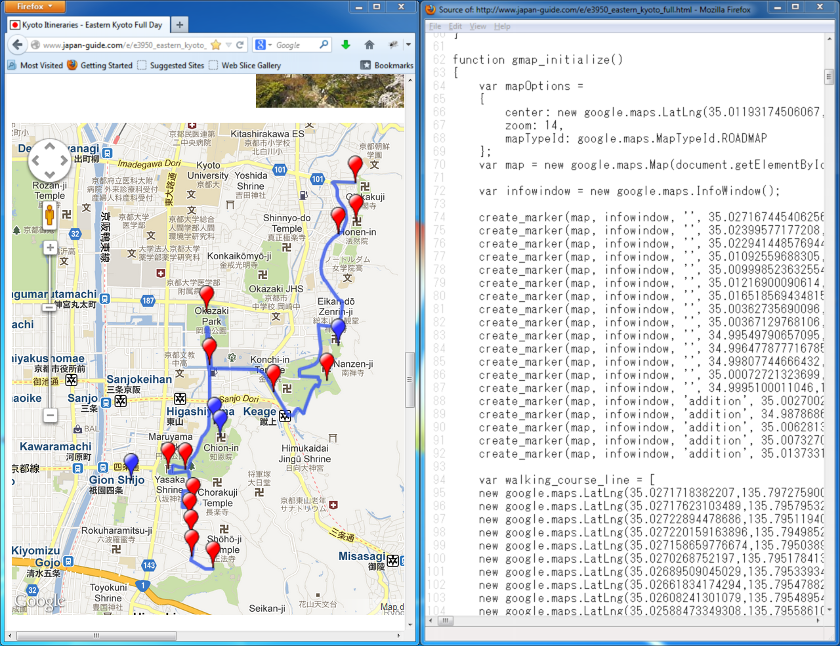The width and height of the screenshot is (840, 646).
Task: Click the Street View pegman icon
Action: pos(50,216)
